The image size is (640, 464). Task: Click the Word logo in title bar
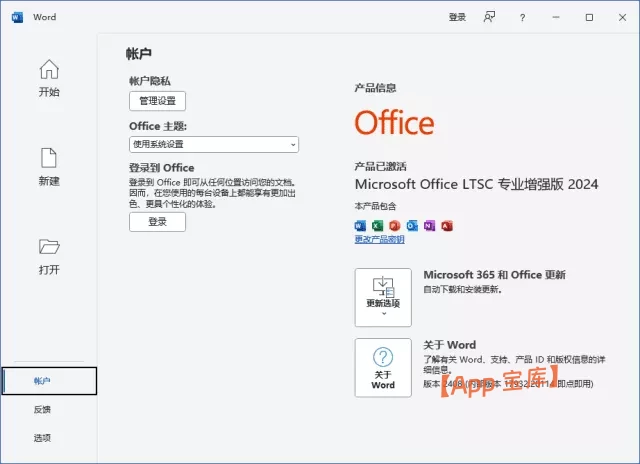17,17
